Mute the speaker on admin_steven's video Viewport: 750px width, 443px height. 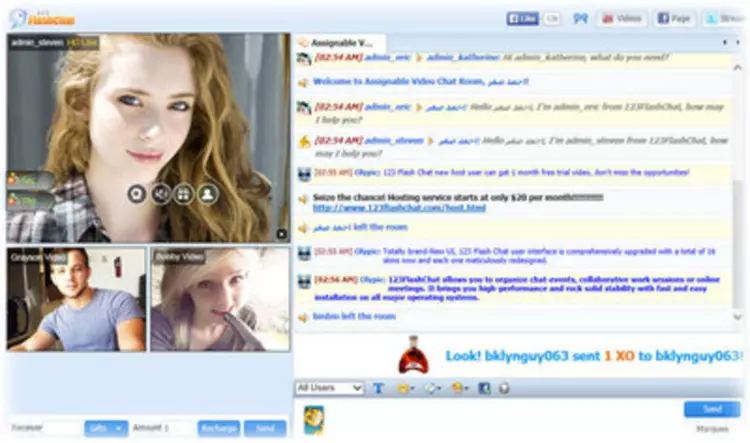tap(161, 193)
